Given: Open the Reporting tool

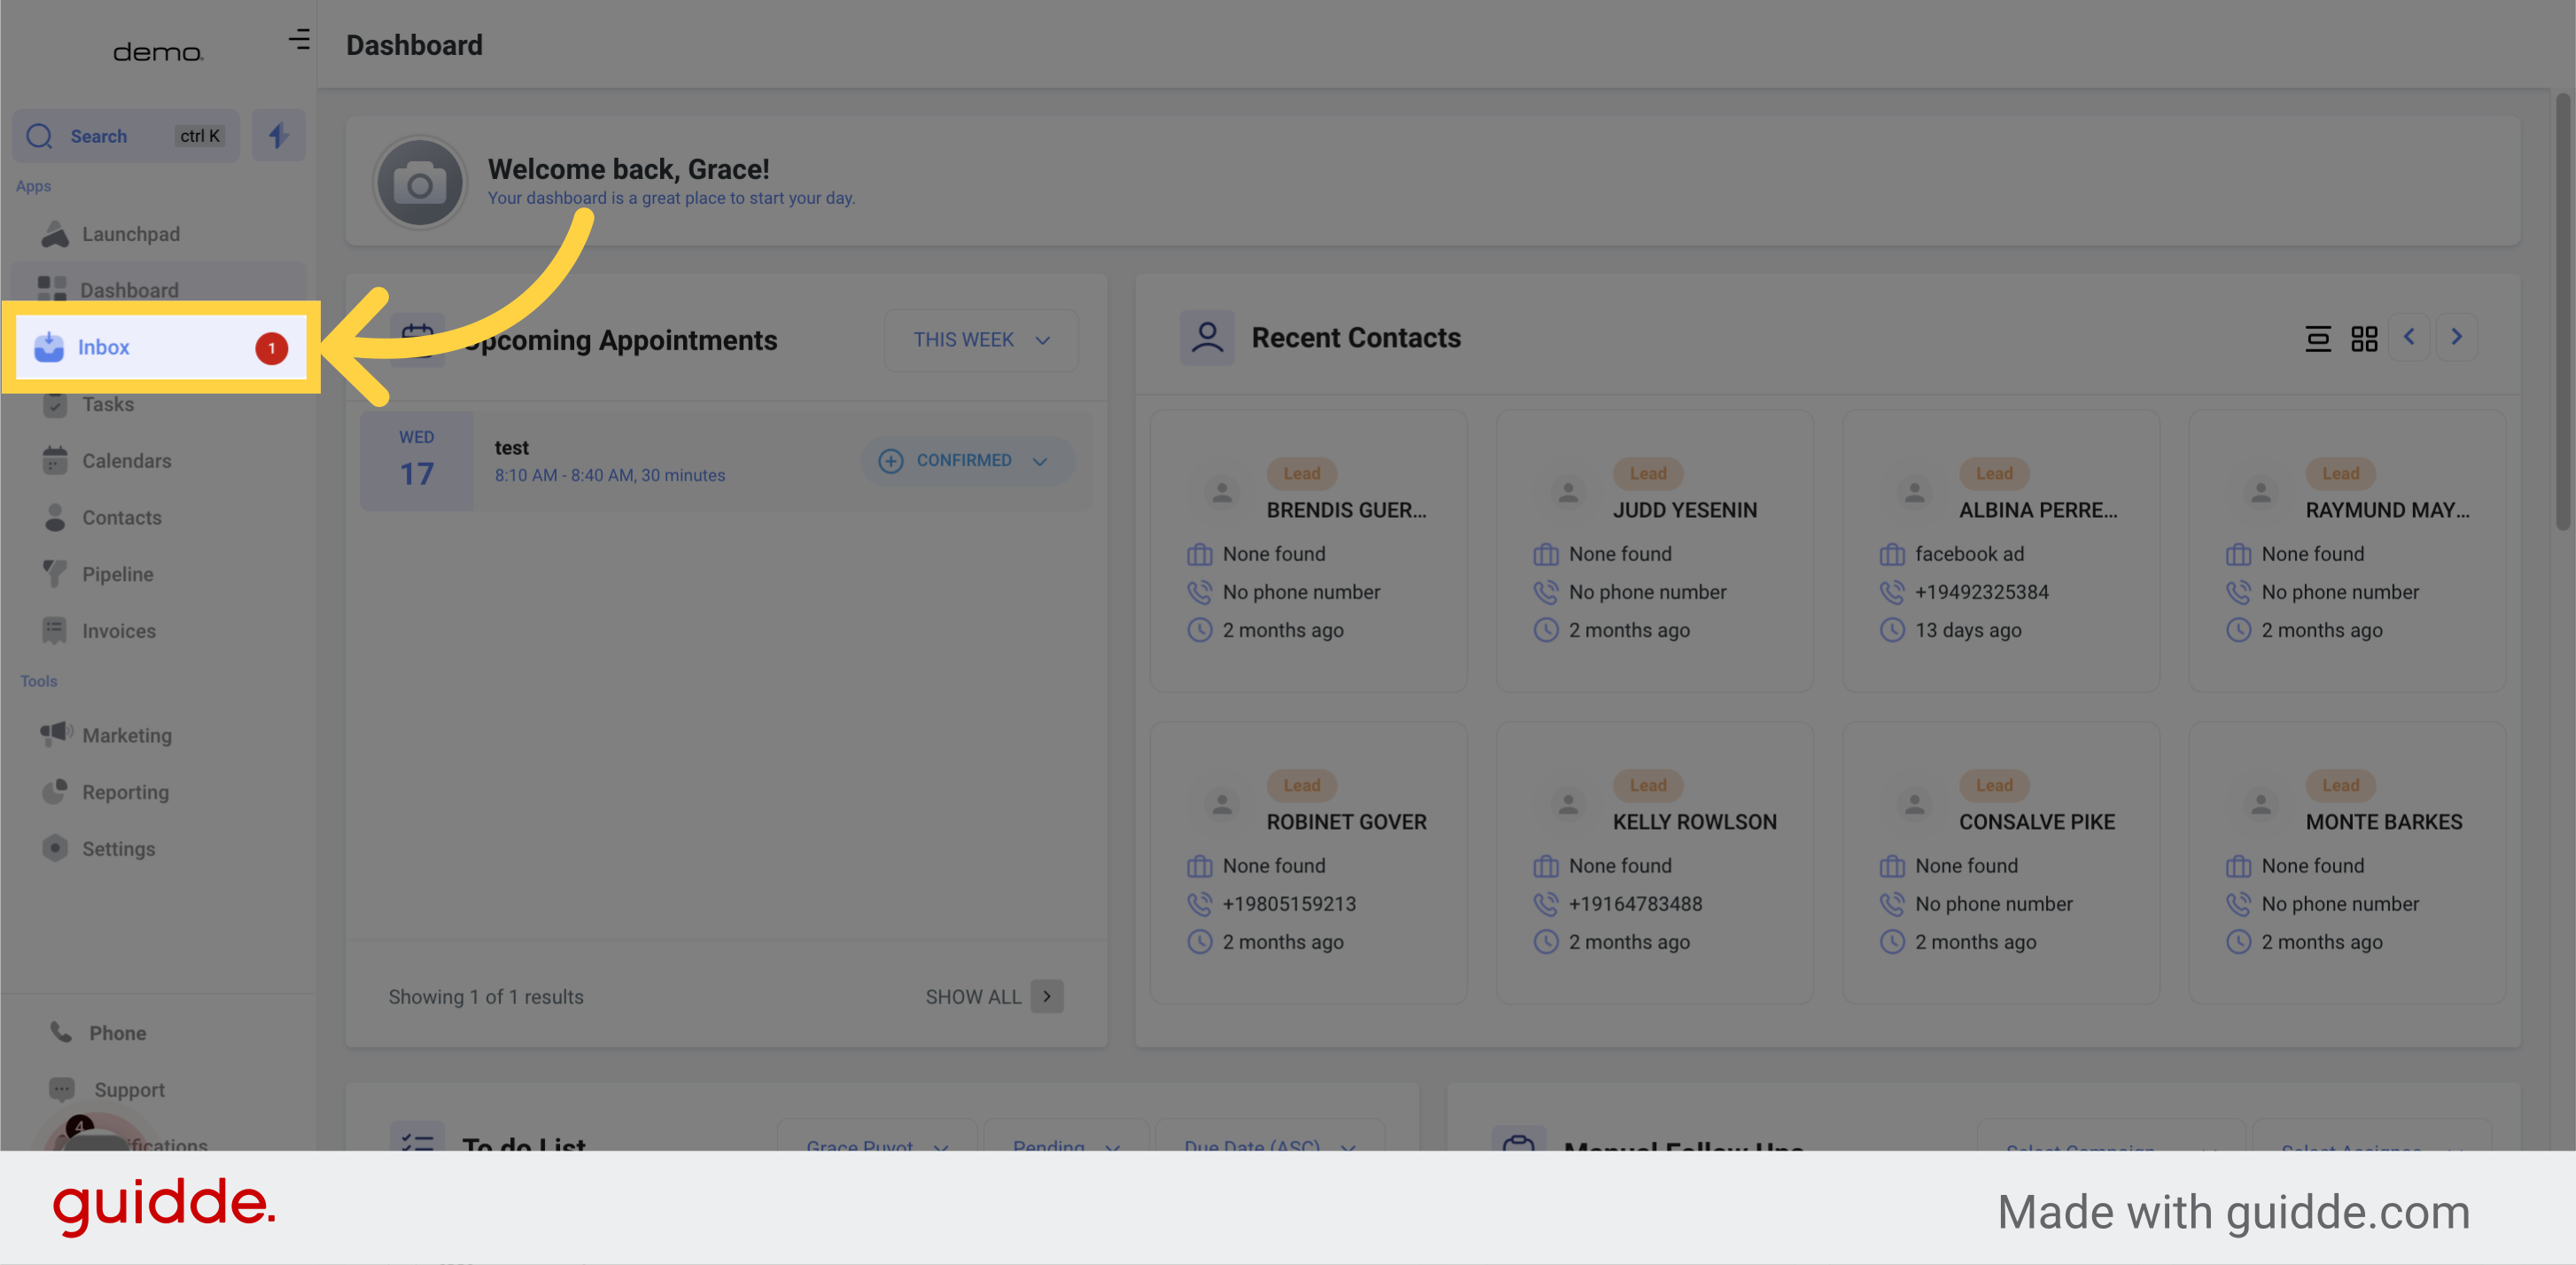Looking at the screenshot, I should pyautogui.click(x=124, y=791).
